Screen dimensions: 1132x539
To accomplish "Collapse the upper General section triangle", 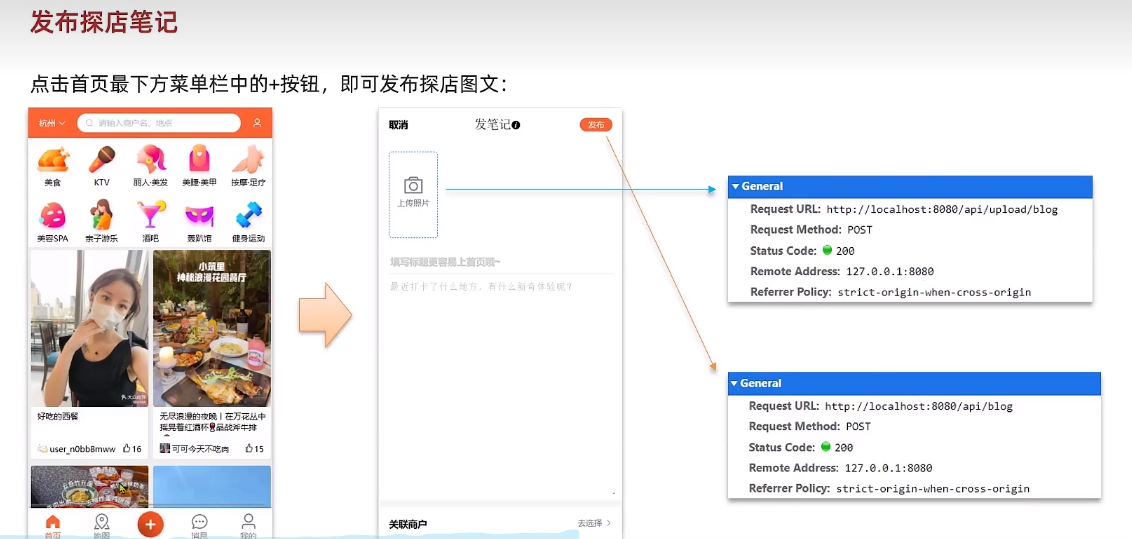I will click(735, 186).
